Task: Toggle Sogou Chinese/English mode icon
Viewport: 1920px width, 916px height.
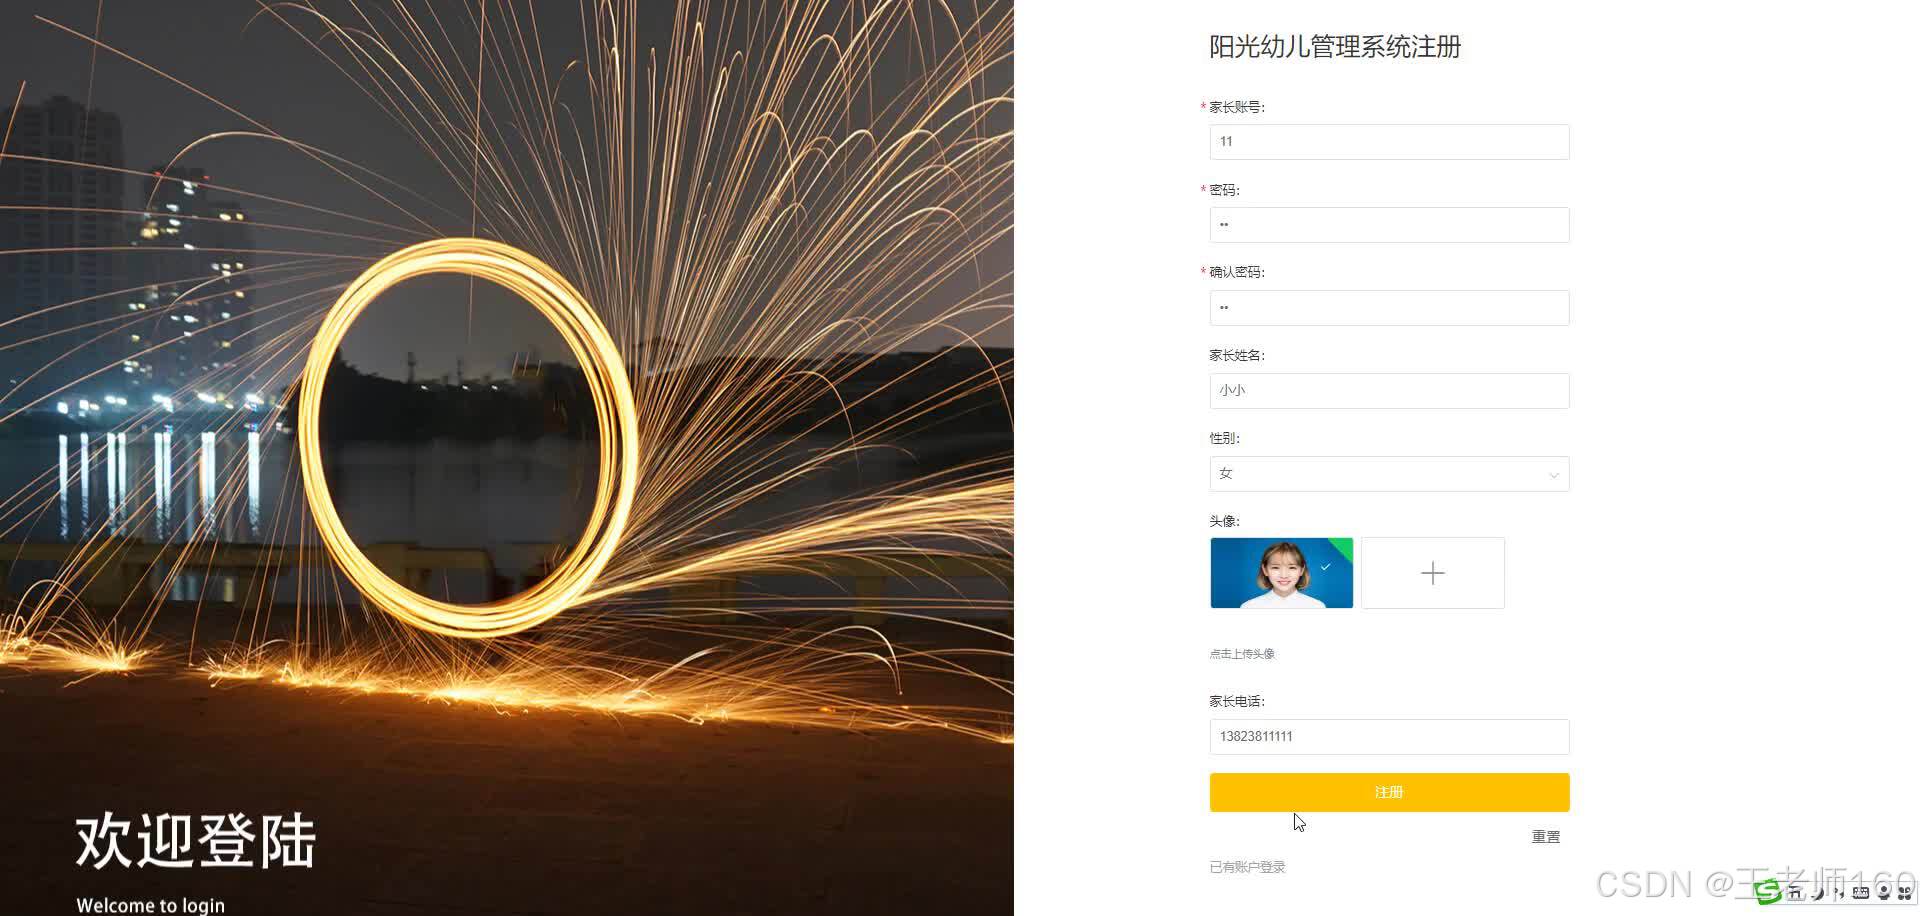Action: (1796, 893)
